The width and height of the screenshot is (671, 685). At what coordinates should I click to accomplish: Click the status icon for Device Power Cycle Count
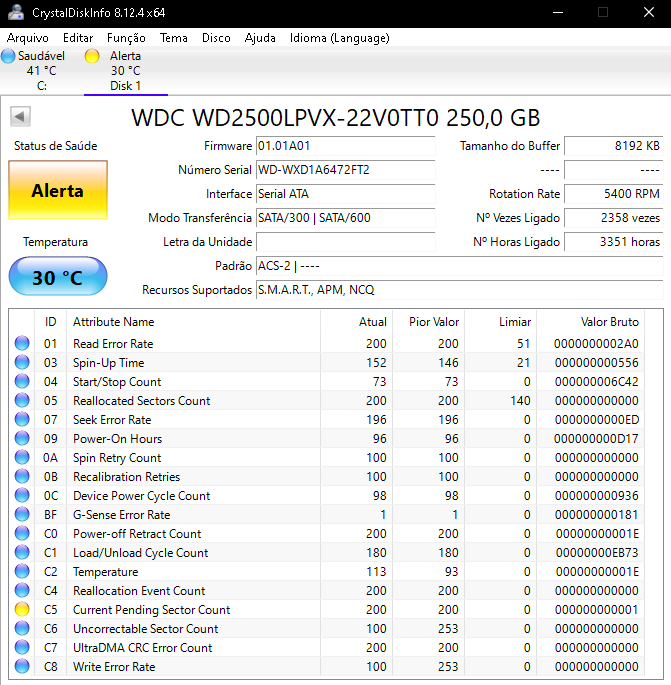pyautogui.click(x=22, y=495)
